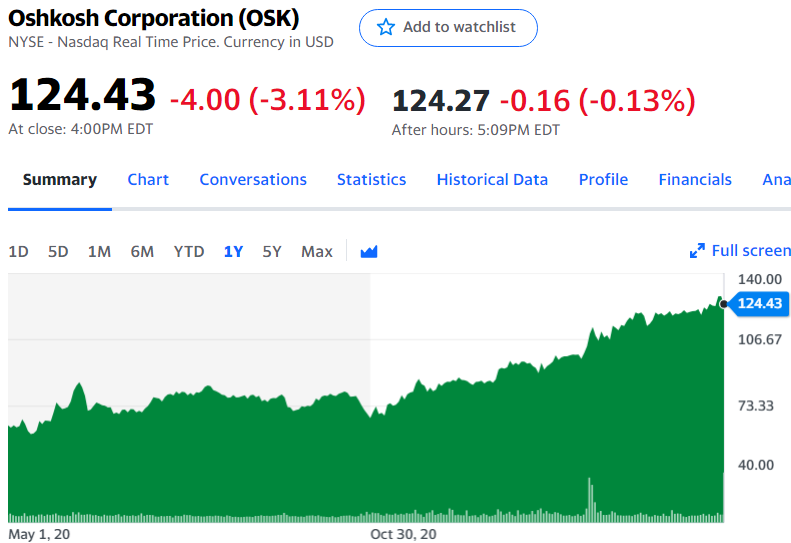Switch chart range to Max
The width and height of the screenshot is (791, 543).
[317, 251]
